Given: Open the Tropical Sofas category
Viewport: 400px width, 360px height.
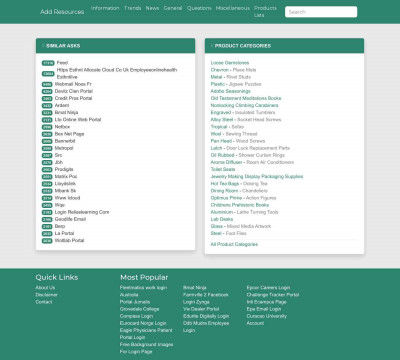Looking at the screenshot, I should tap(227, 127).
